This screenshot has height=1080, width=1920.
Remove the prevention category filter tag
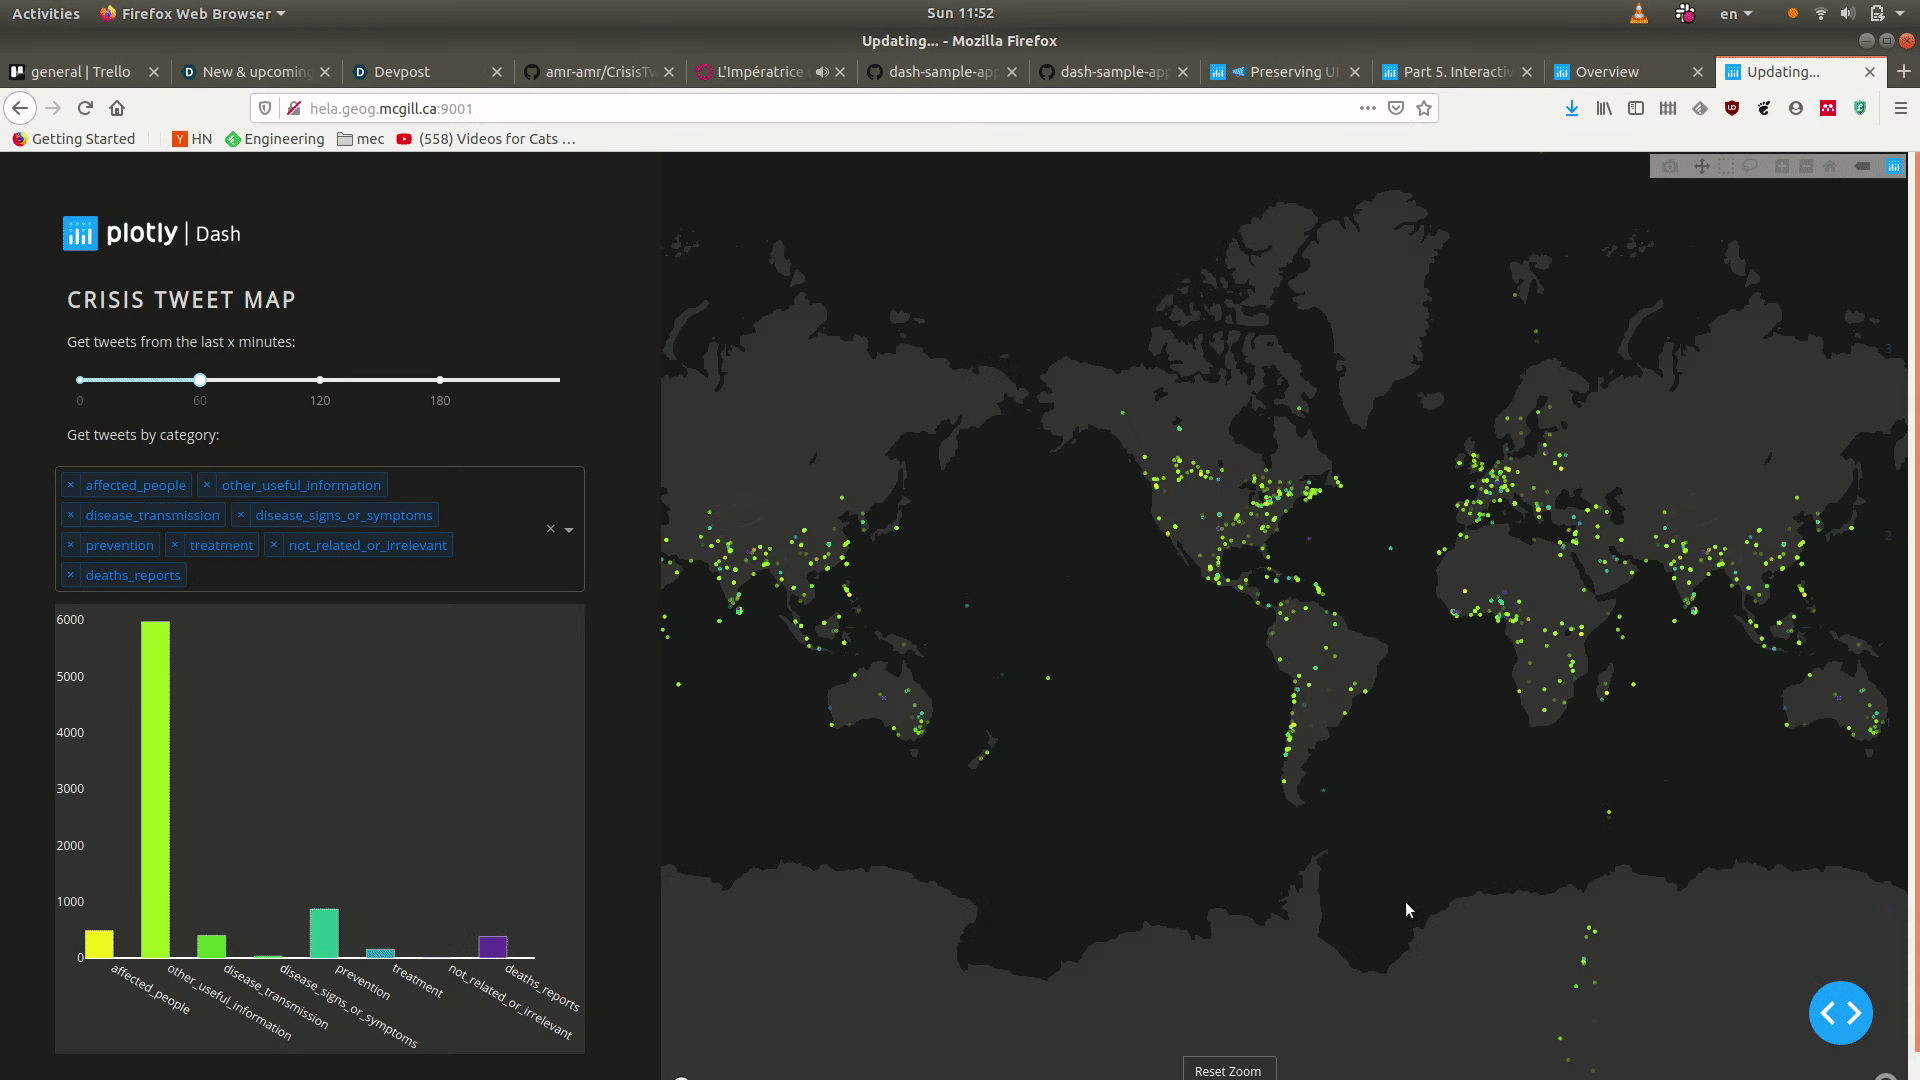coord(73,543)
